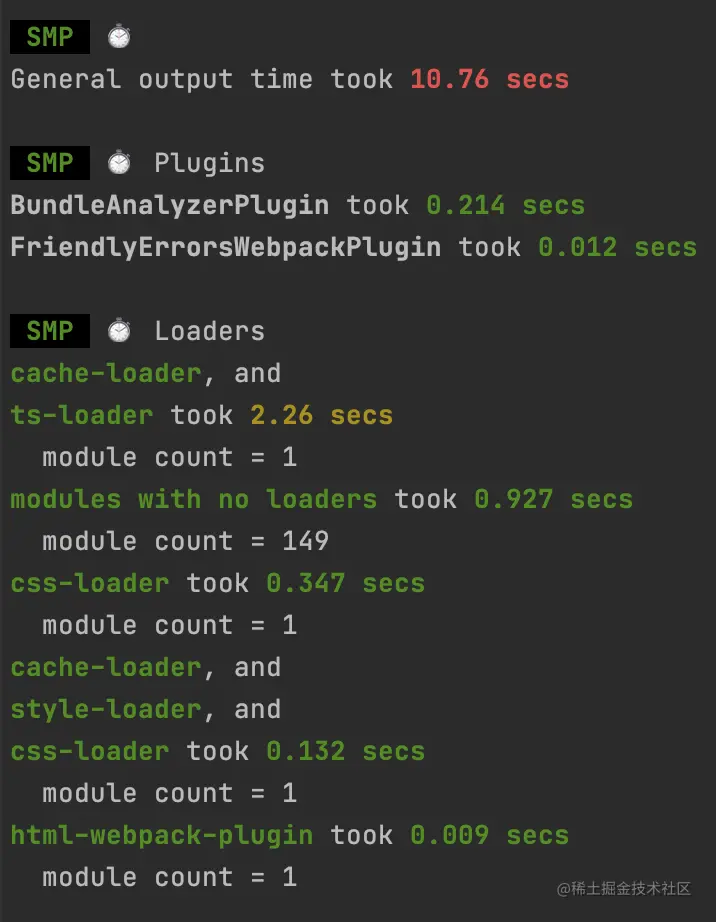716x922 pixels.
Task: Select the FriendlyErrorsWebpackPlugin name
Action: click(225, 247)
